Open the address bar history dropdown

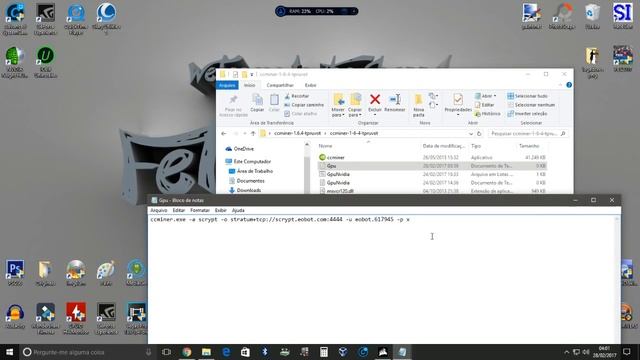pyautogui.click(x=471, y=133)
